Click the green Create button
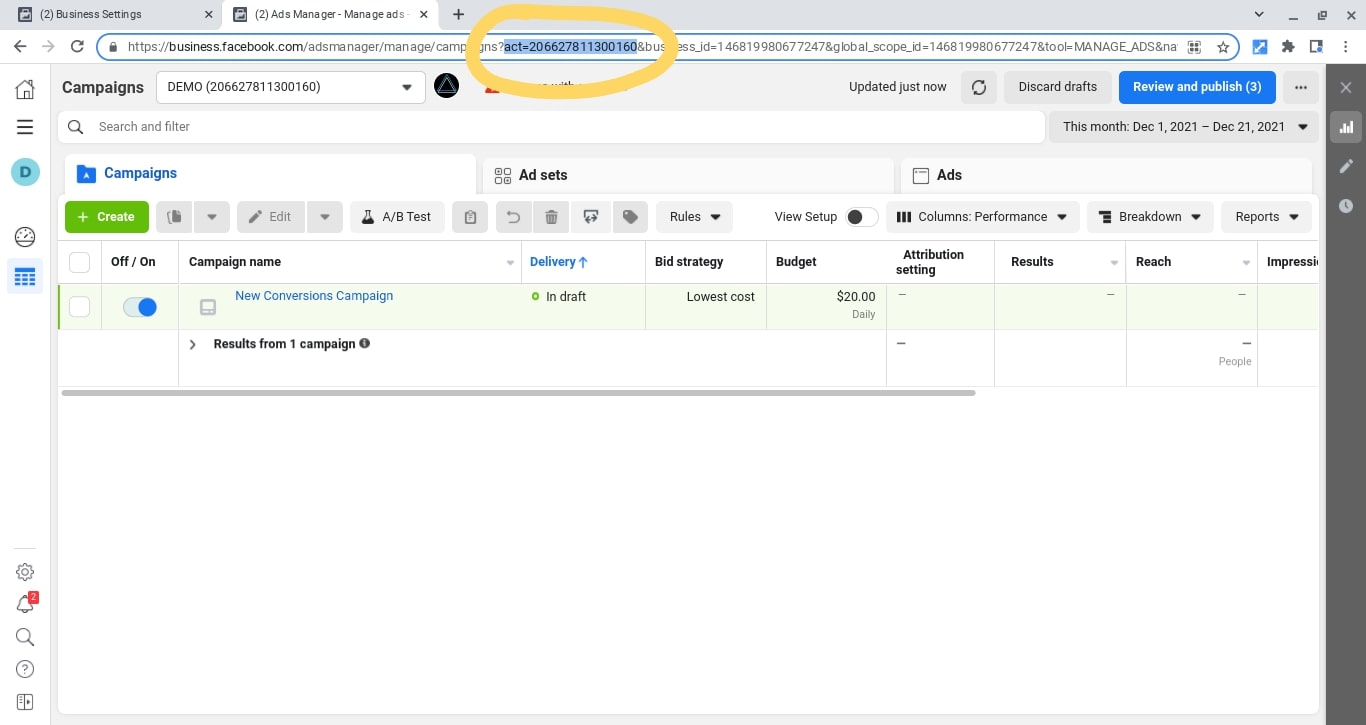Viewport: 1366px width, 725px height. [x=107, y=217]
